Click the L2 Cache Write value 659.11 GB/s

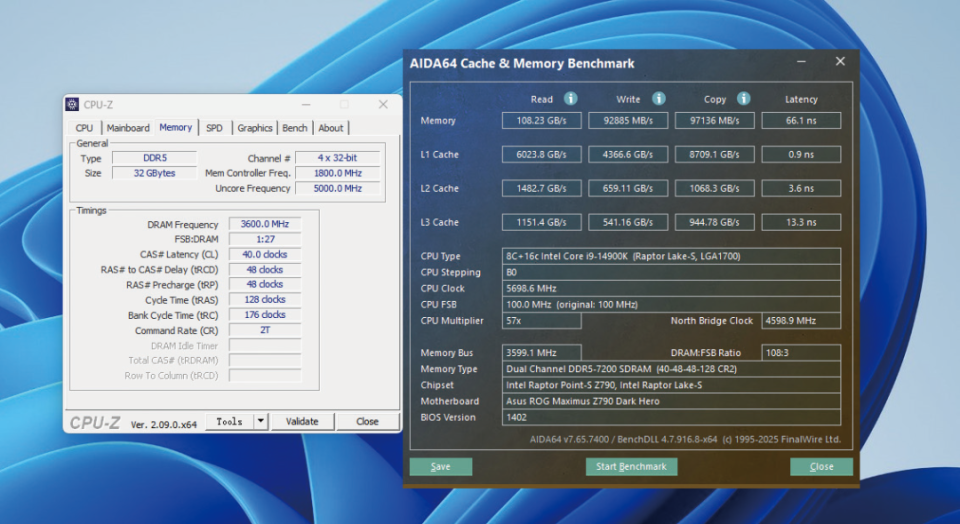click(x=628, y=188)
